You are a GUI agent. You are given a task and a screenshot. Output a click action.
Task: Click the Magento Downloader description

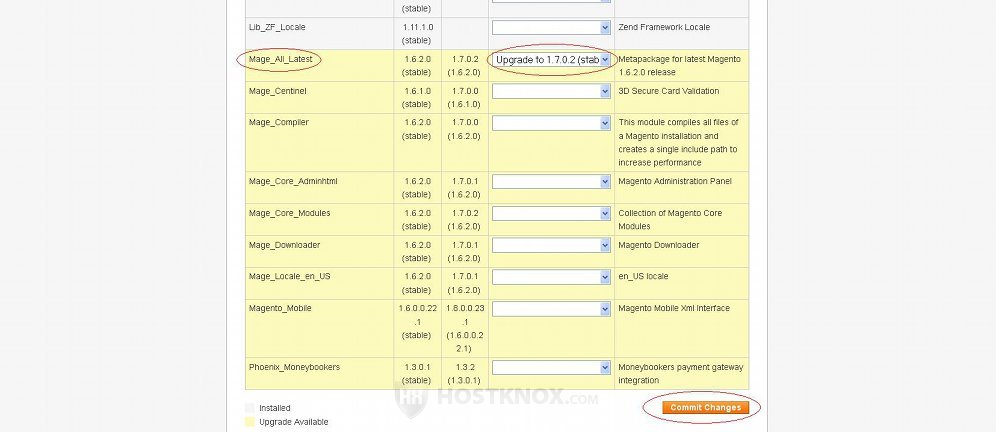pyautogui.click(x=659, y=245)
